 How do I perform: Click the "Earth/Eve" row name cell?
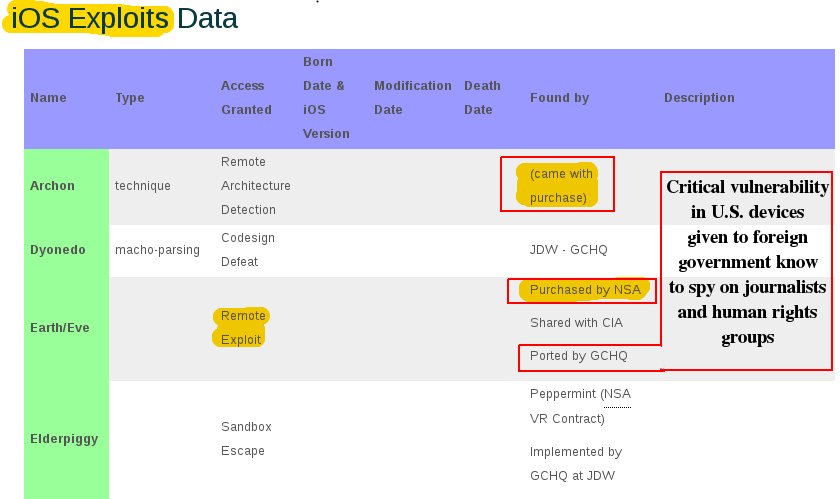pos(59,328)
